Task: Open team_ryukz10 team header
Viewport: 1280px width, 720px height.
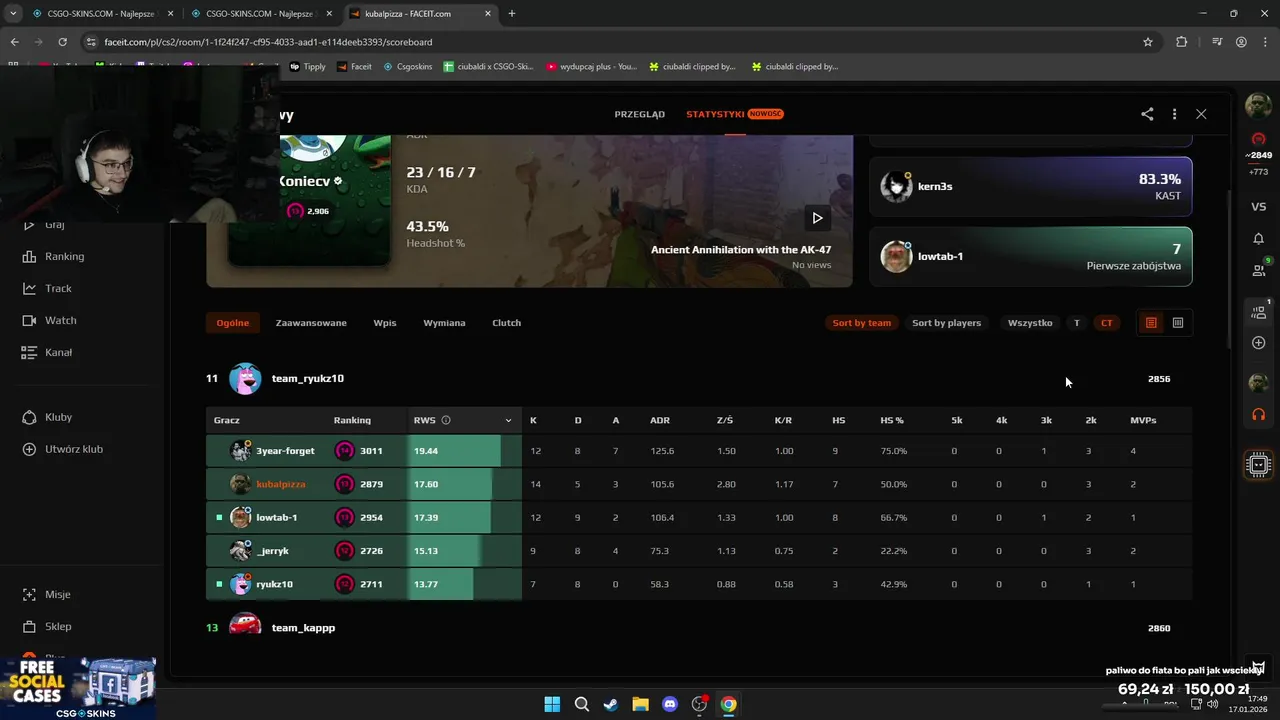Action: point(307,379)
